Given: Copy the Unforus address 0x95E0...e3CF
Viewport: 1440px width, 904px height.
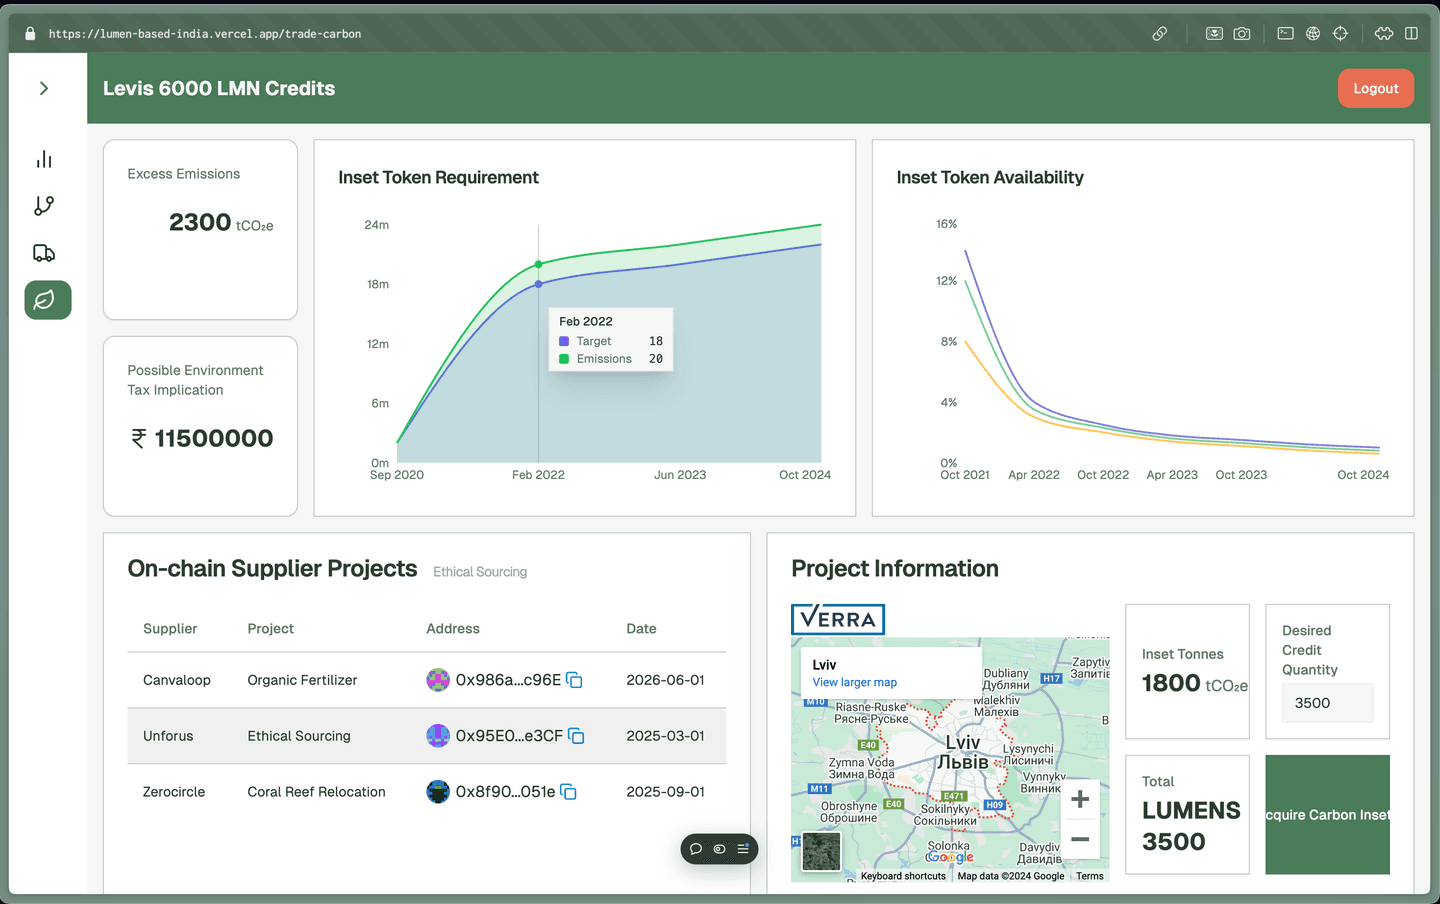Looking at the screenshot, I should (x=576, y=736).
